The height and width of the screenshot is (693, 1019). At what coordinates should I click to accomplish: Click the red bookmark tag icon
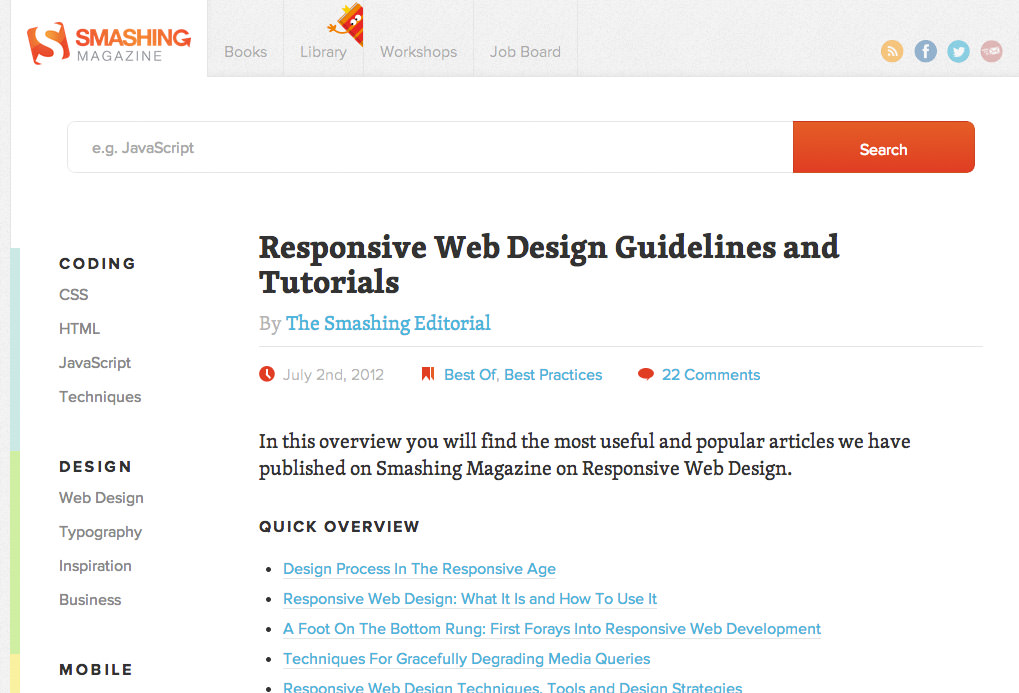pyautogui.click(x=428, y=375)
